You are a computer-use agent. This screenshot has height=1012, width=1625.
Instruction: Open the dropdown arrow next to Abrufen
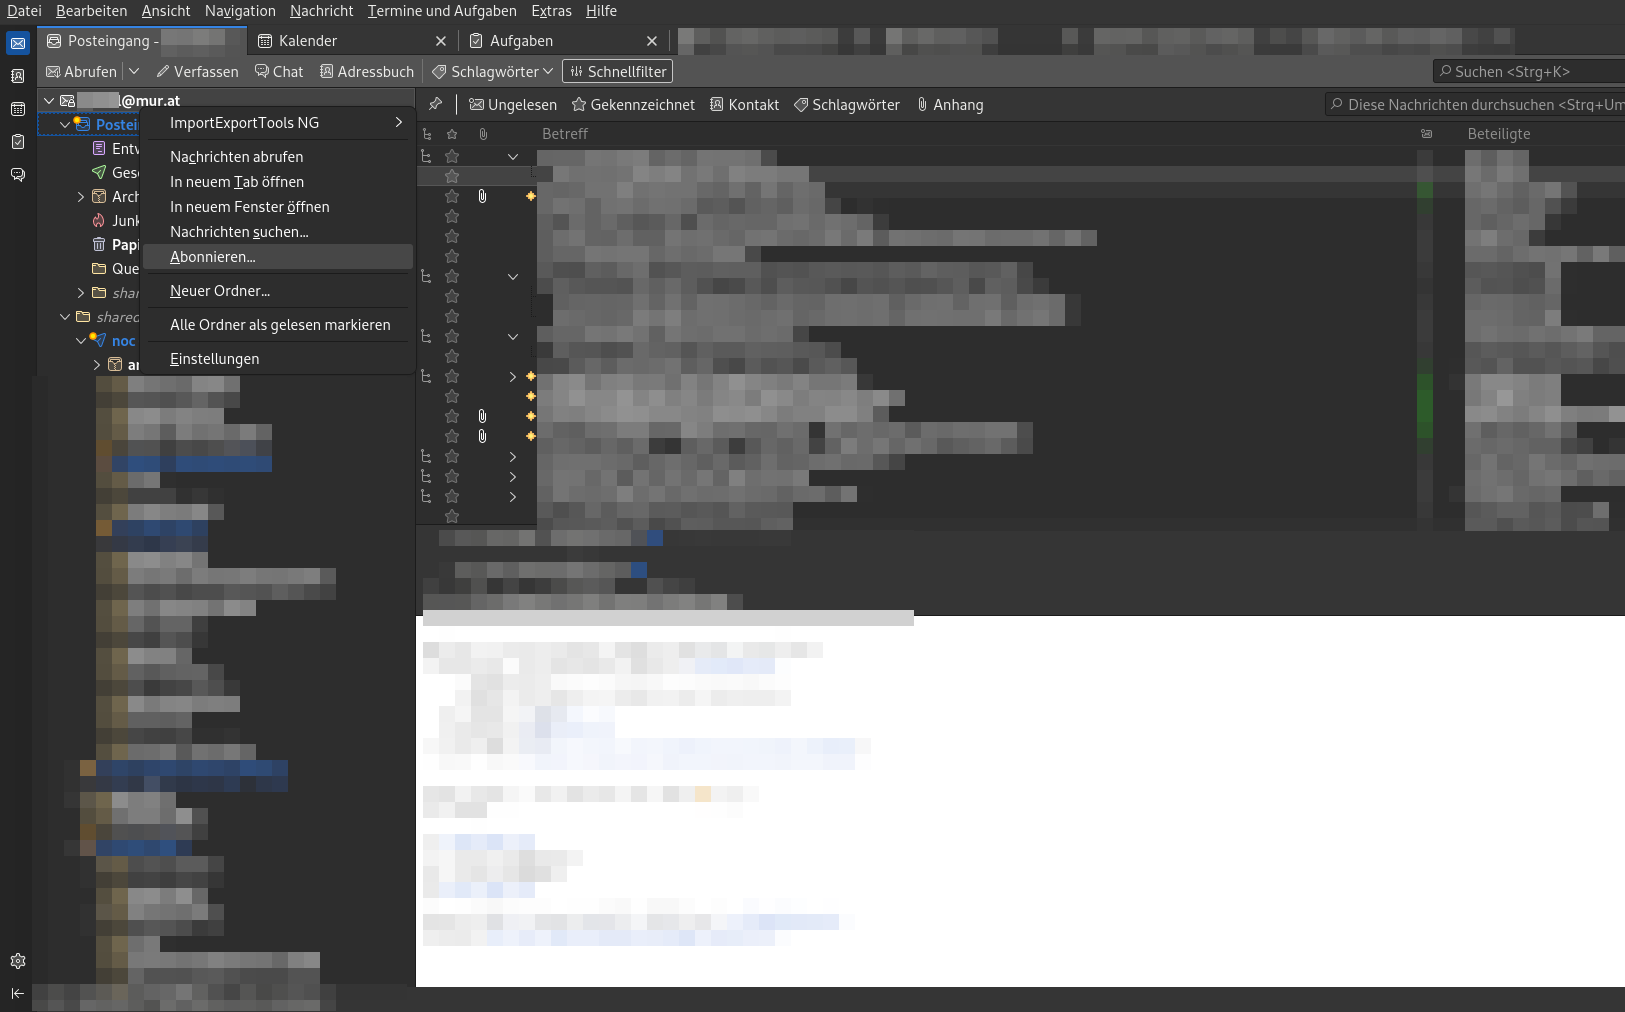134,72
